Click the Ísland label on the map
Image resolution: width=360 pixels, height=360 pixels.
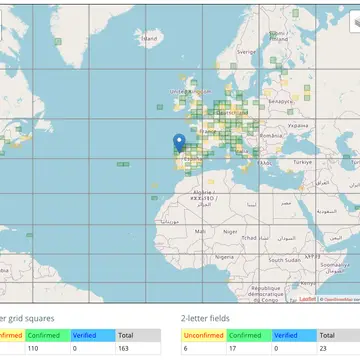pyautogui.click(x=149, y=39)
